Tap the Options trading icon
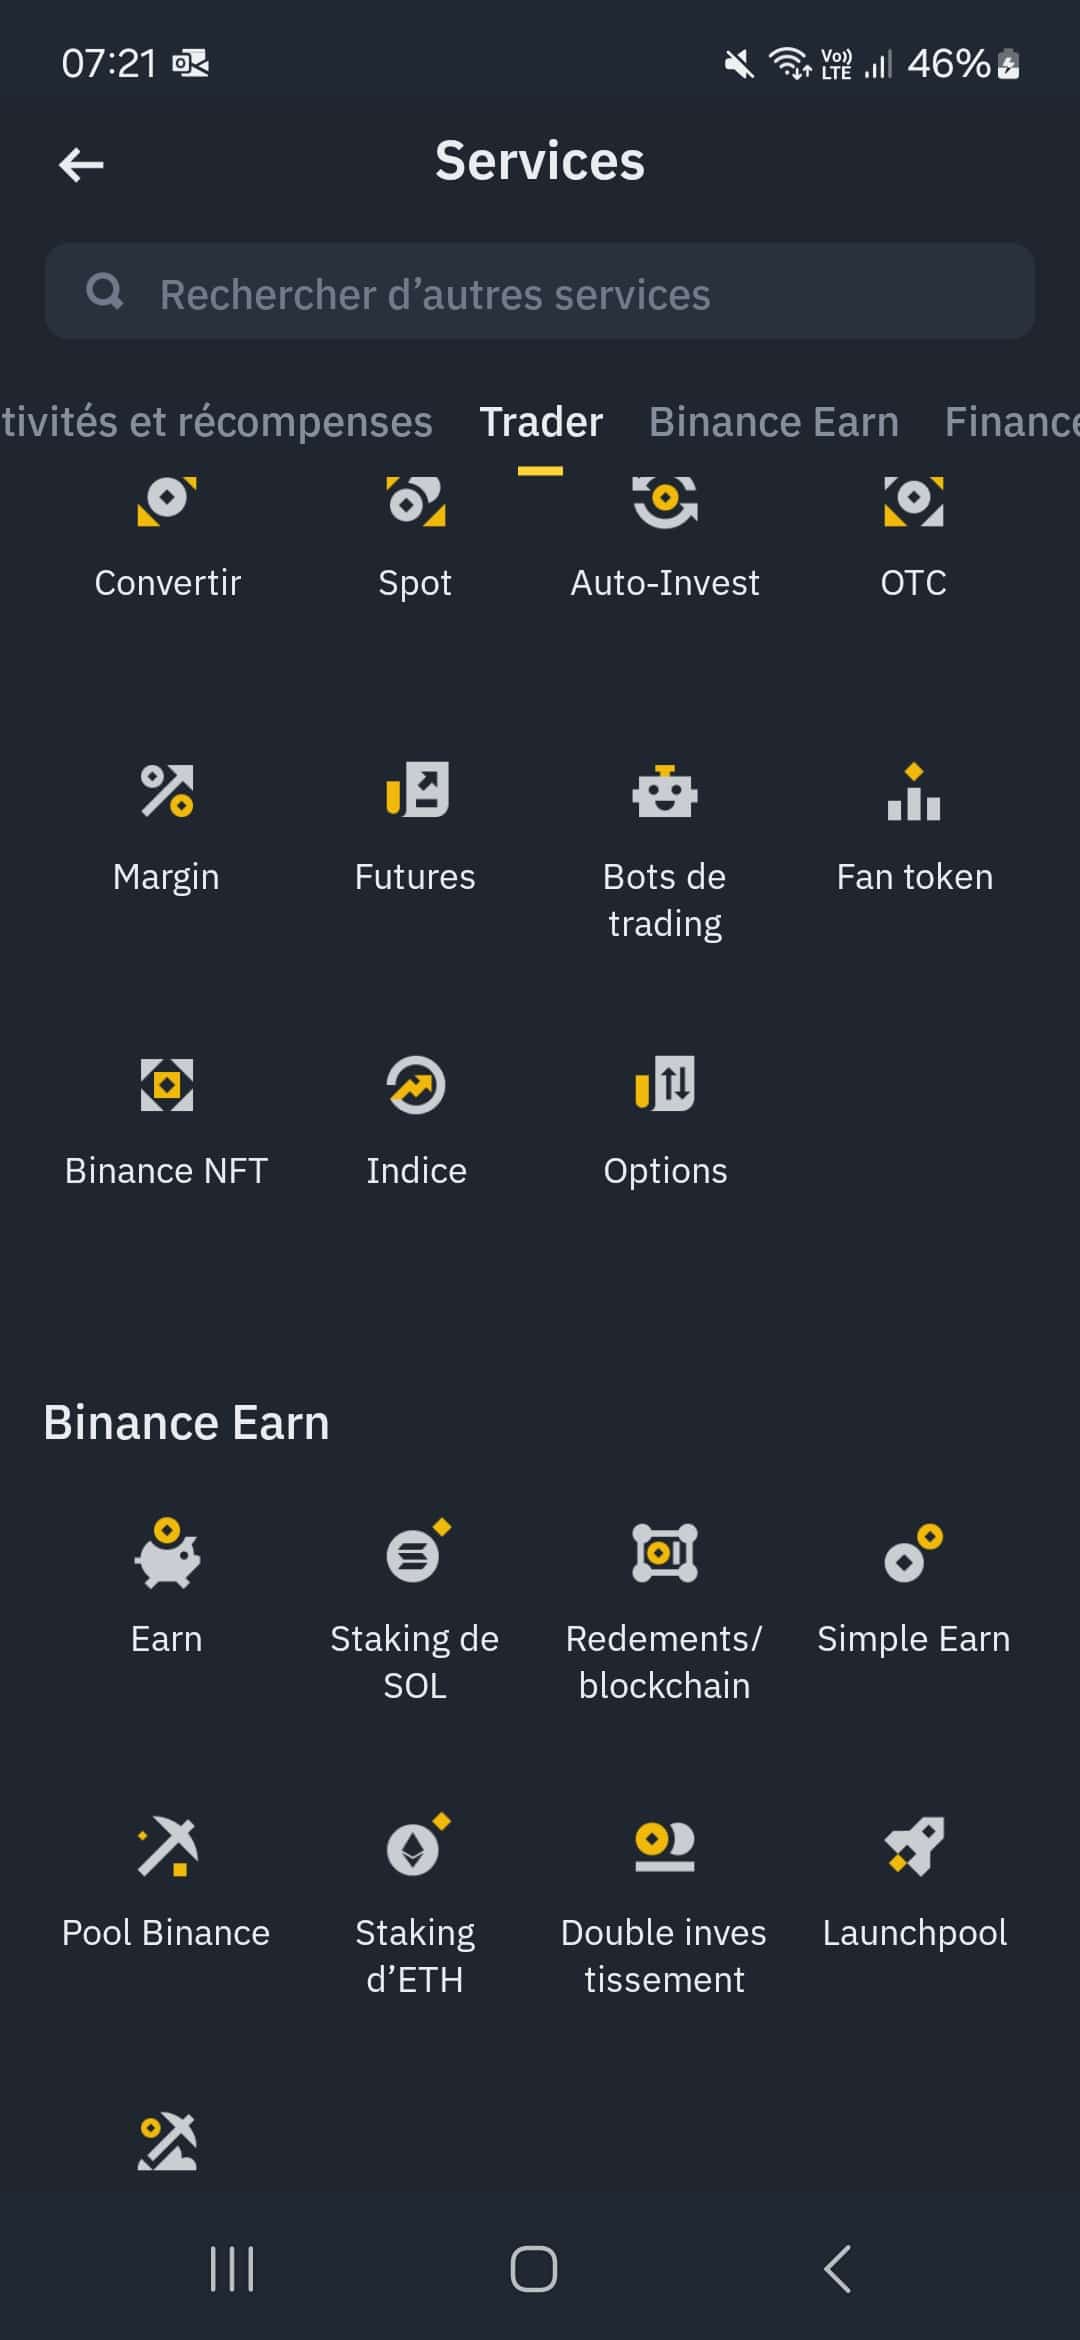The image size is (1080, 2340). click(665, 1086)
